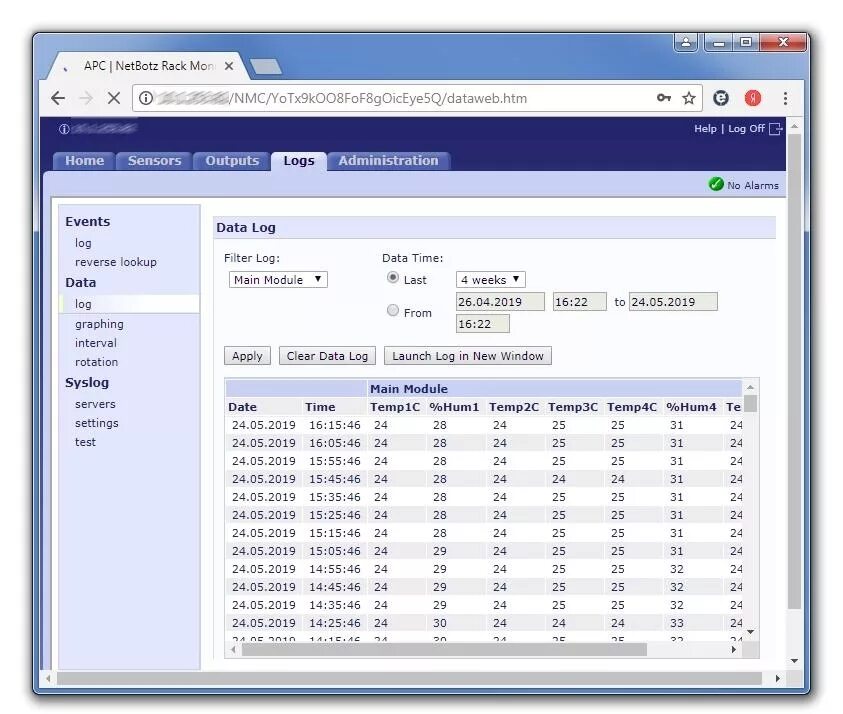The height and width of the screenshot is (714, 843).
Task: Click the data table vertical scrollbar thumb
Action: (751, 403)
